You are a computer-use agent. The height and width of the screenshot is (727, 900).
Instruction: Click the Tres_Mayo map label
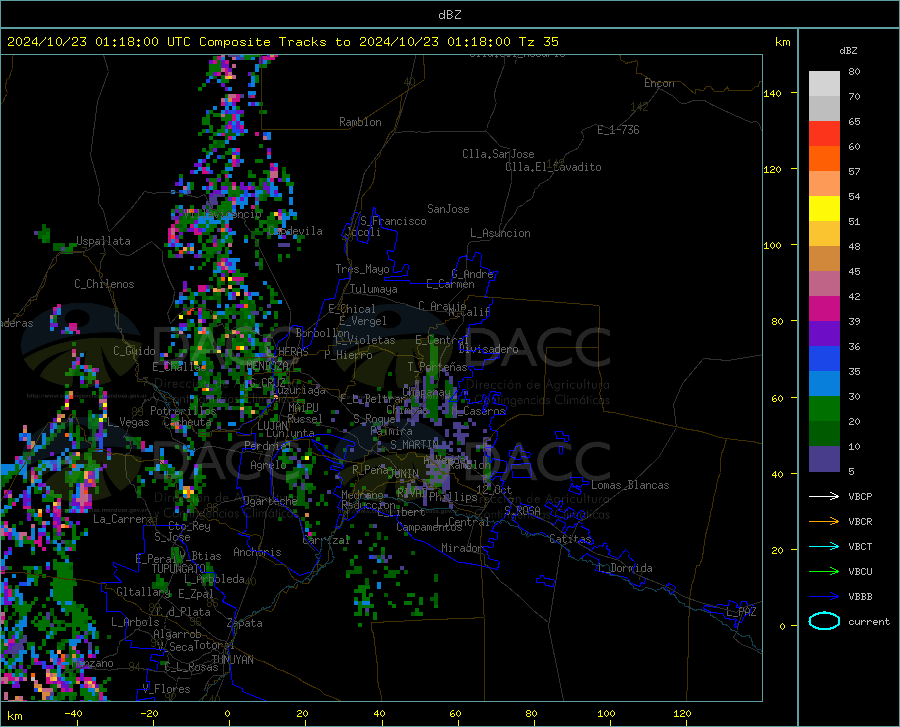pyautogui.click(x=362, y=269)
